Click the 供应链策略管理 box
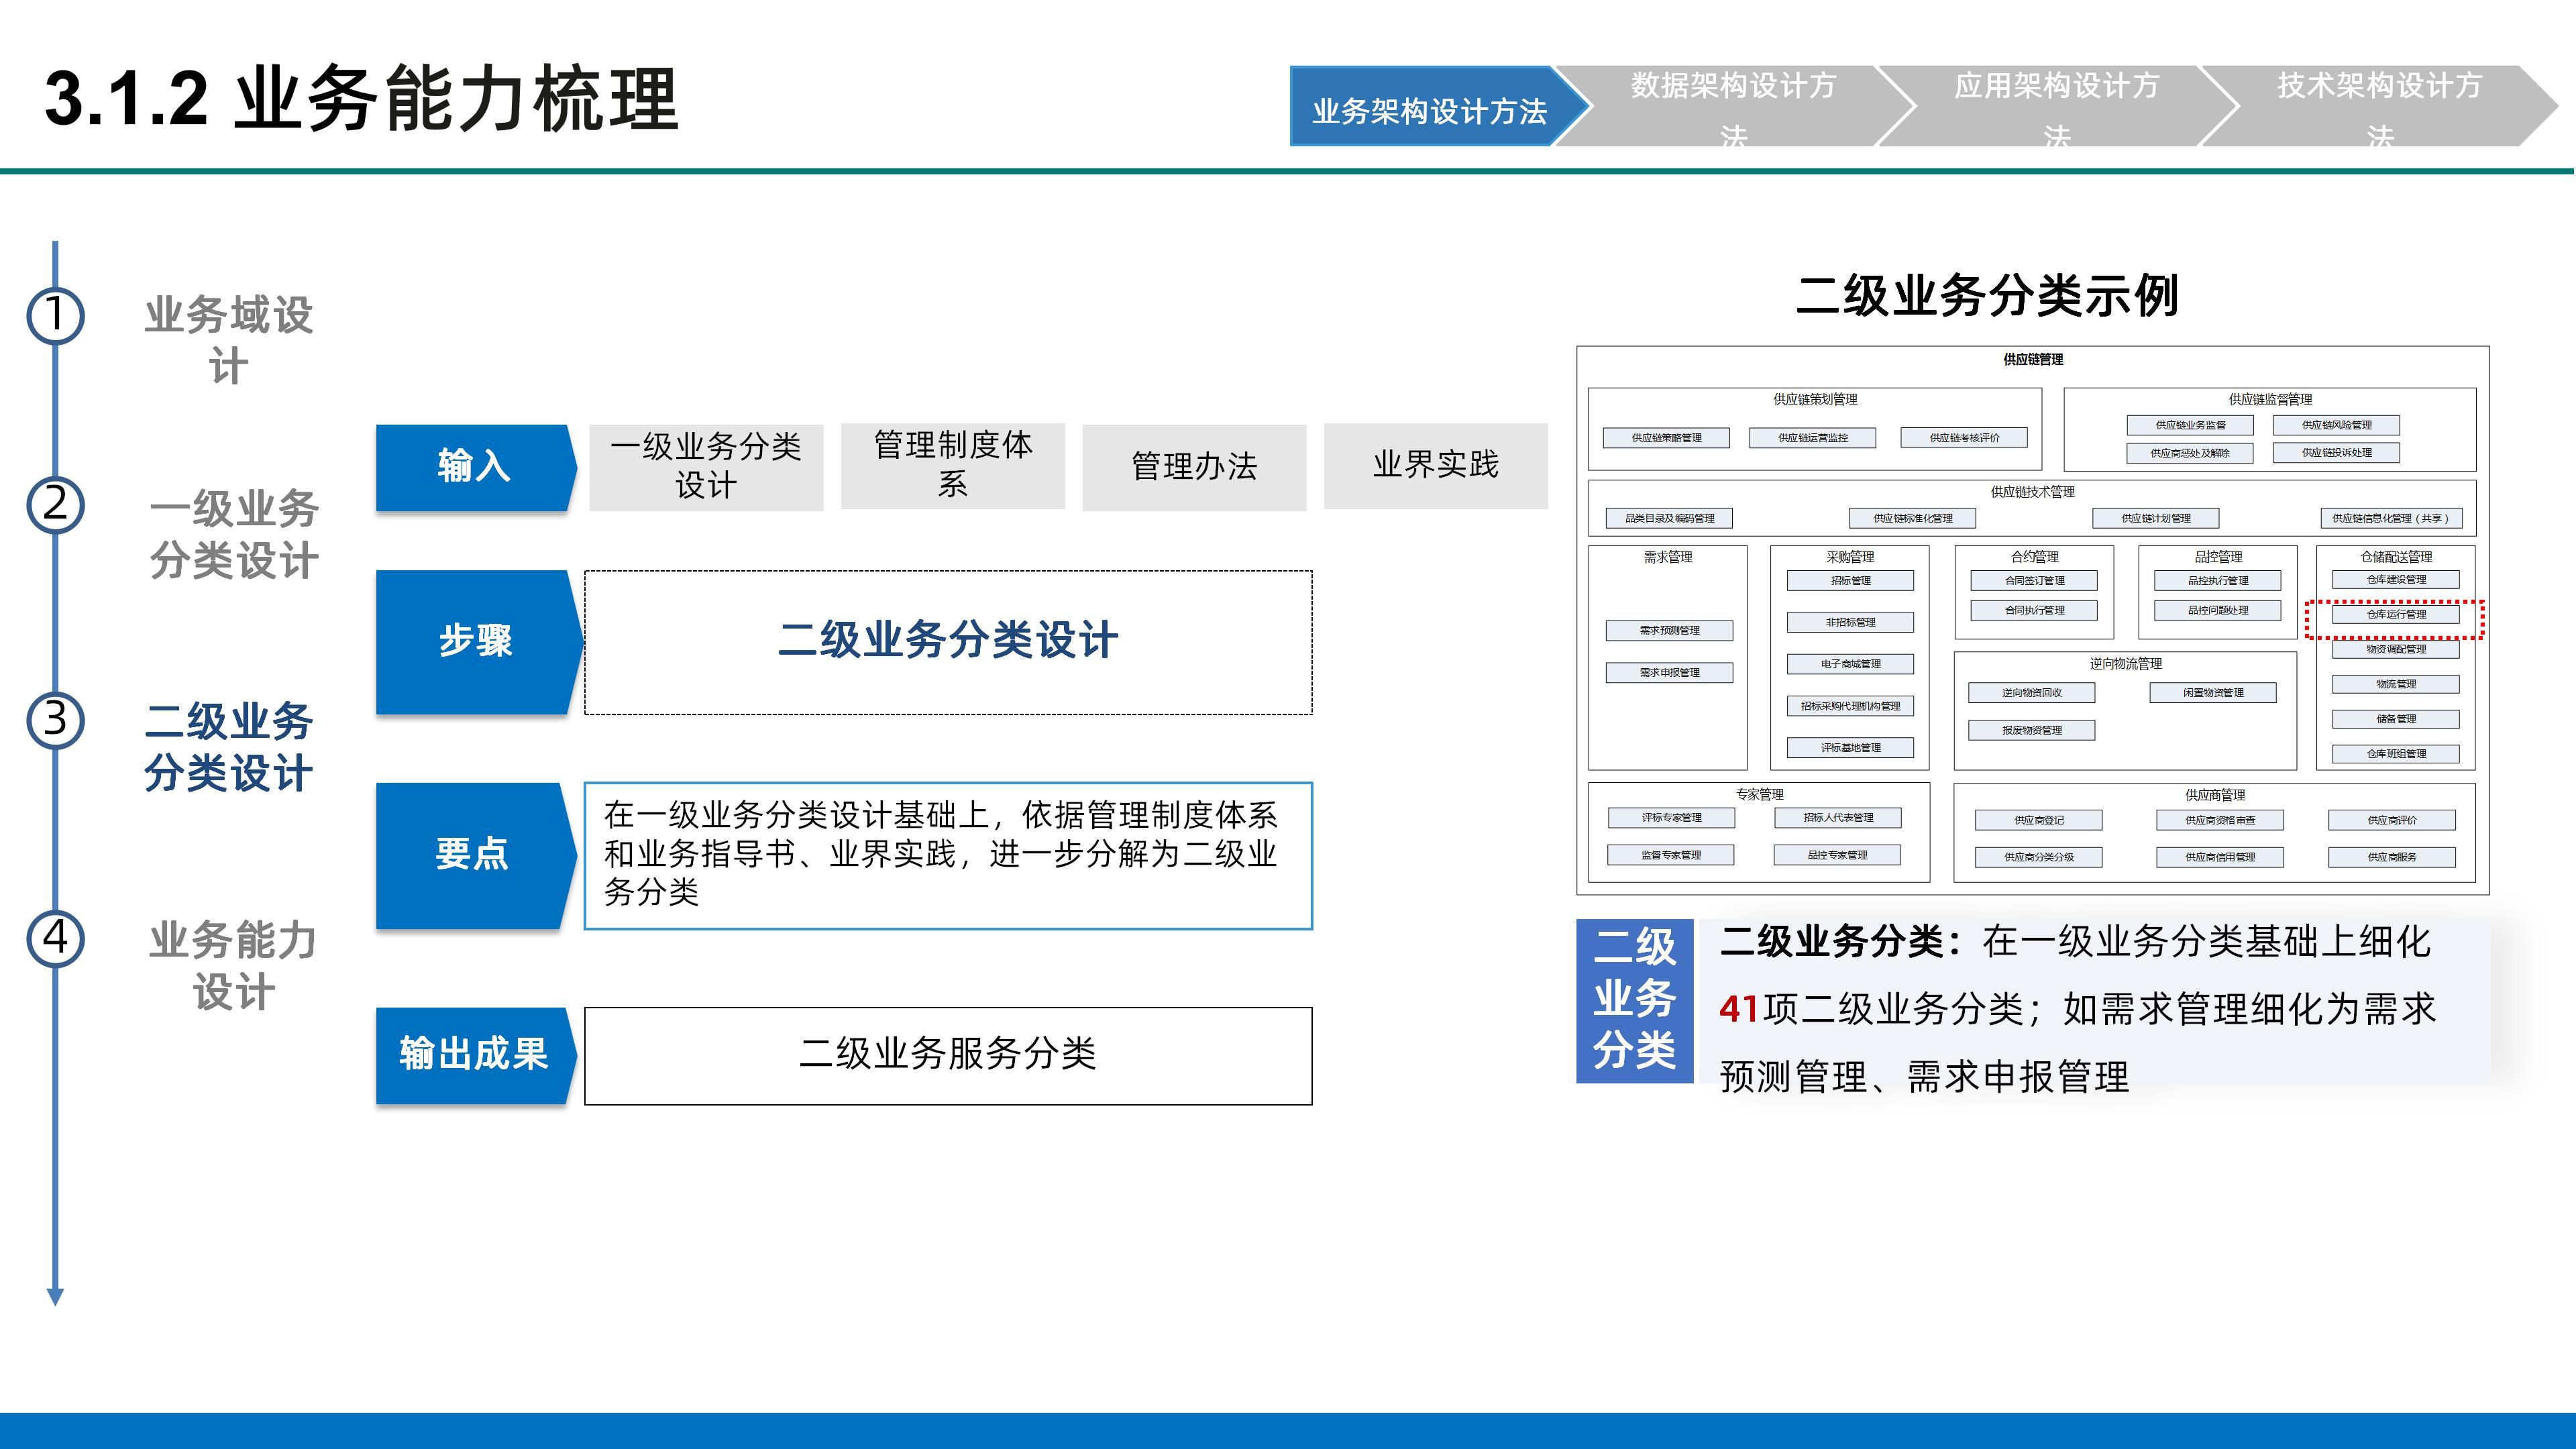 (x=1666, y=437)
